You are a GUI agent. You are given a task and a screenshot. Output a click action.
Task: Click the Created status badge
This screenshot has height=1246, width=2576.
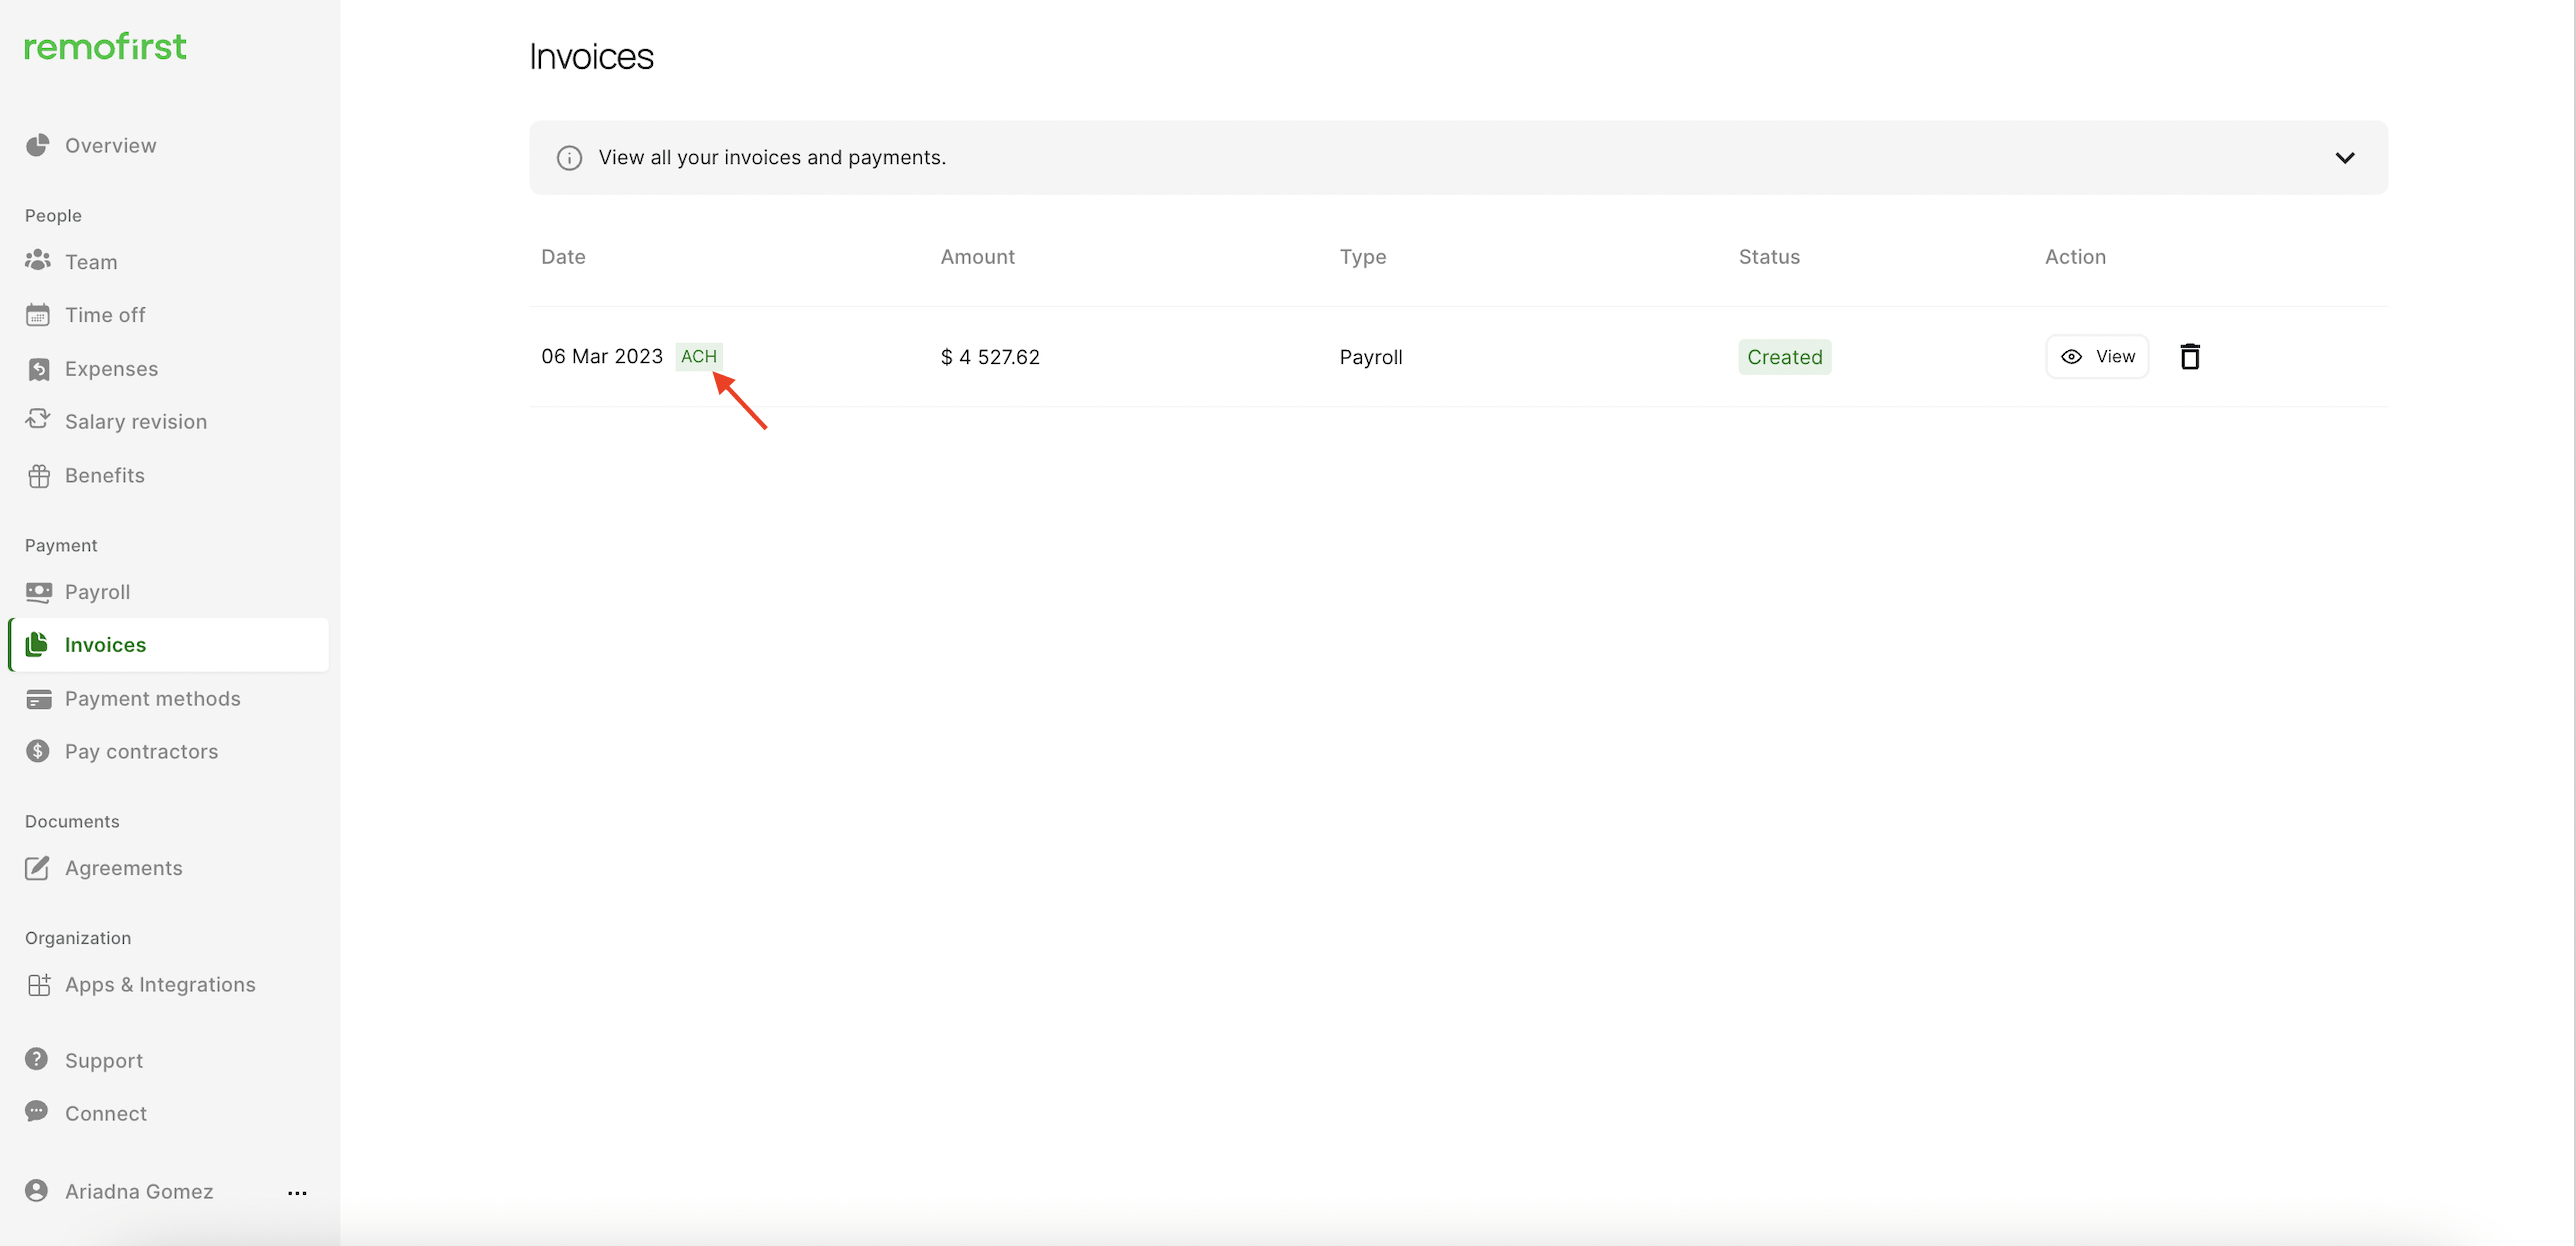click(x=1784, y=357)
